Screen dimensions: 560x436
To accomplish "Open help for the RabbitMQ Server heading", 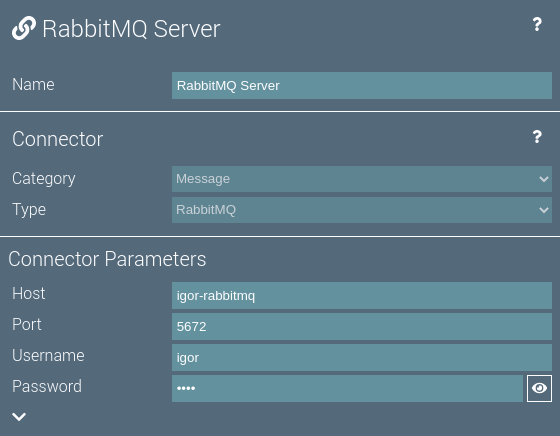I will pyautogui.click(x=537, y=25).
